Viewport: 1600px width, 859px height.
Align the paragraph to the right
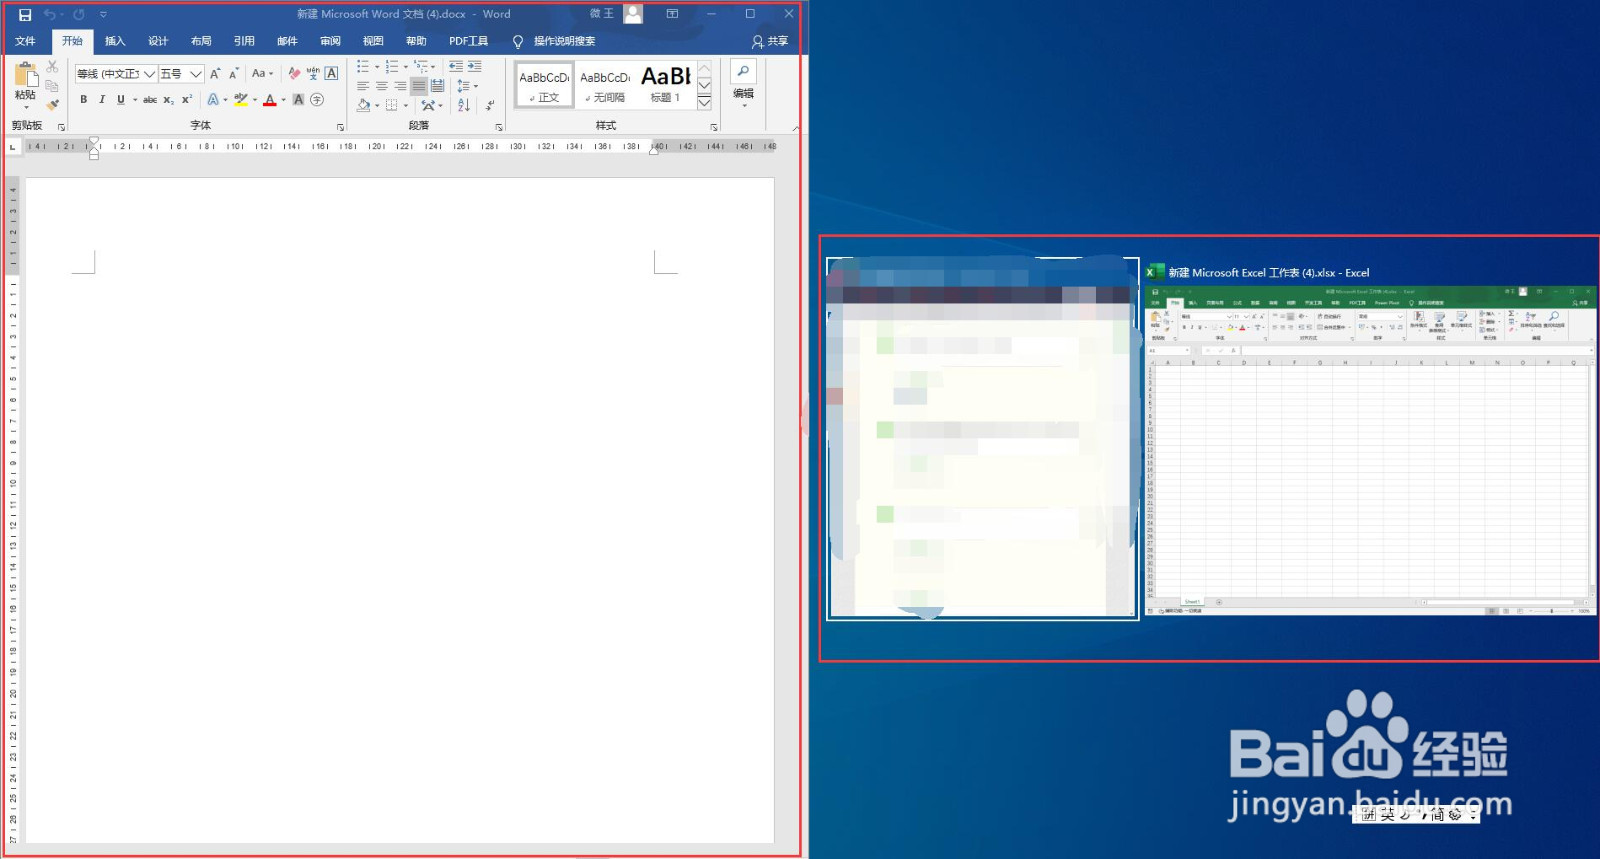click(400, 86)
